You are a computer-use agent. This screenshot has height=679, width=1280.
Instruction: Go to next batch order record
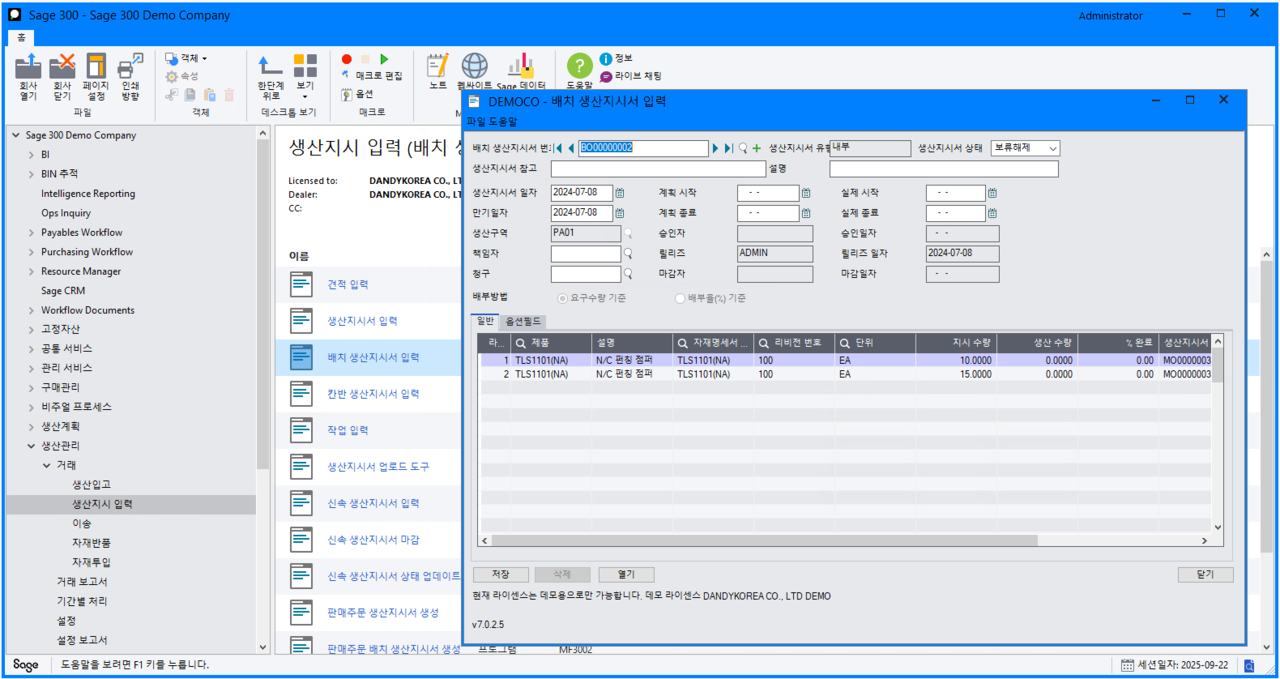(x=716, y=148)
